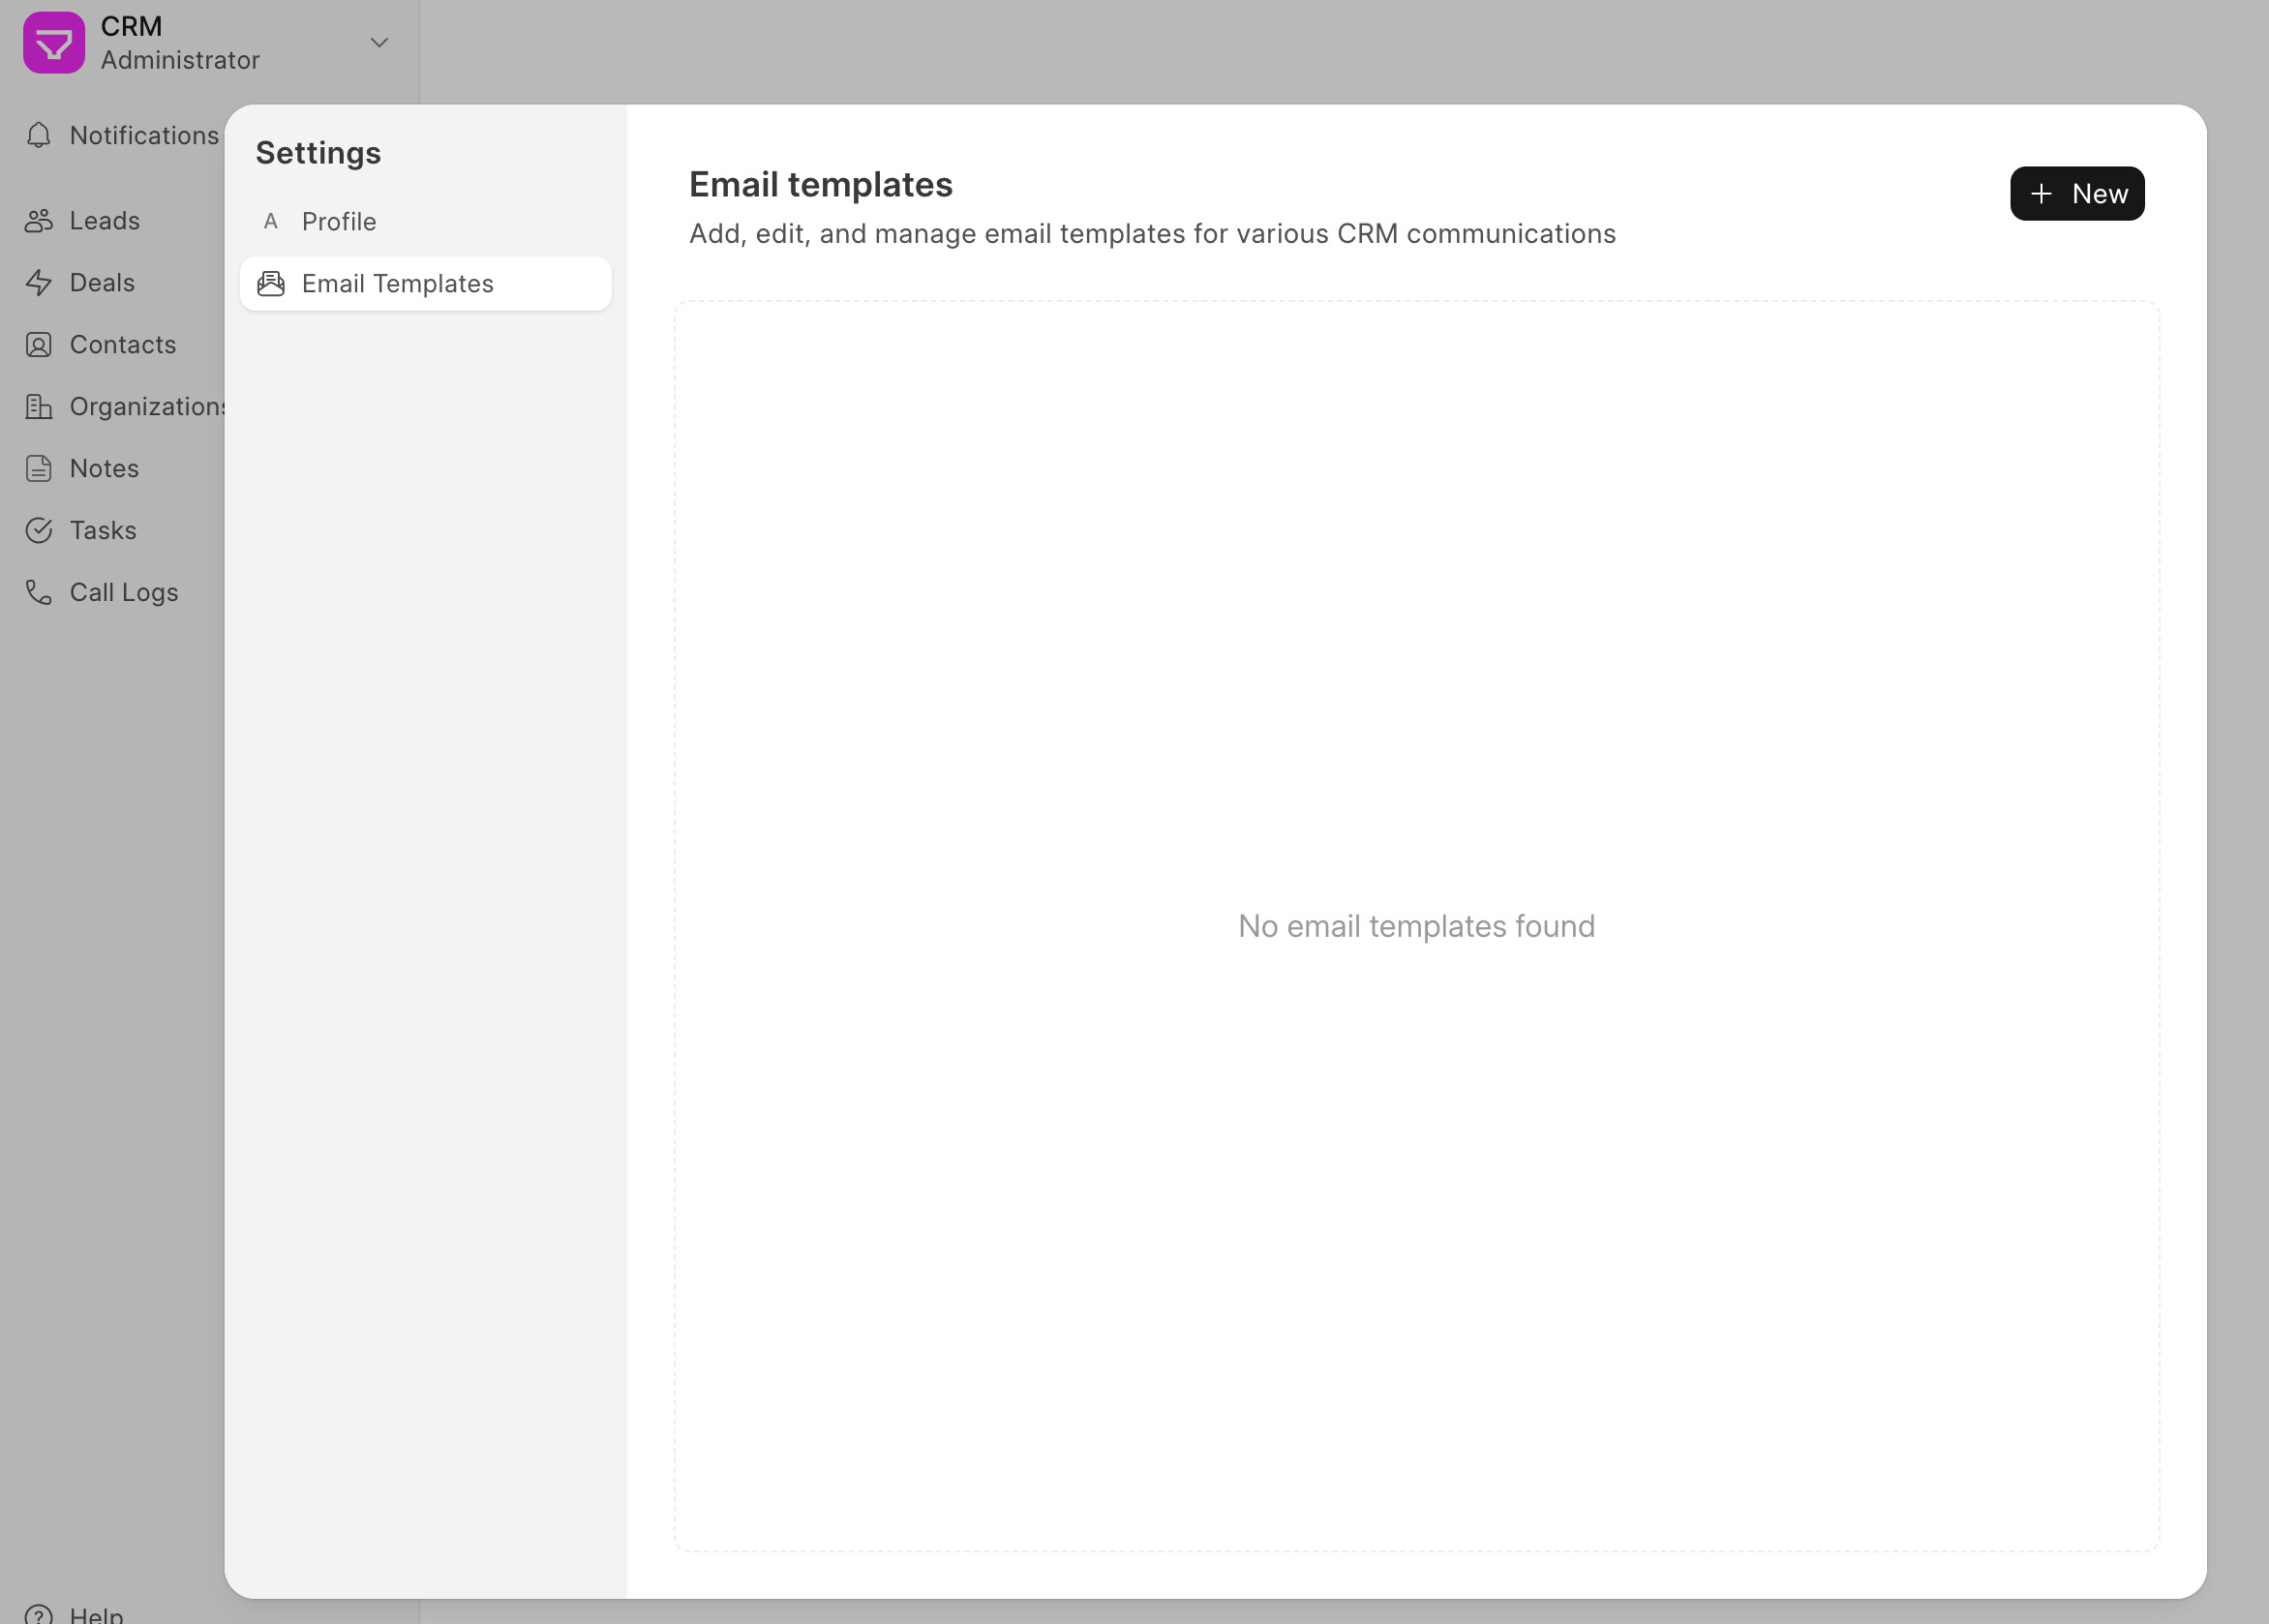Open the Profile settings tab

coord(339,222)
